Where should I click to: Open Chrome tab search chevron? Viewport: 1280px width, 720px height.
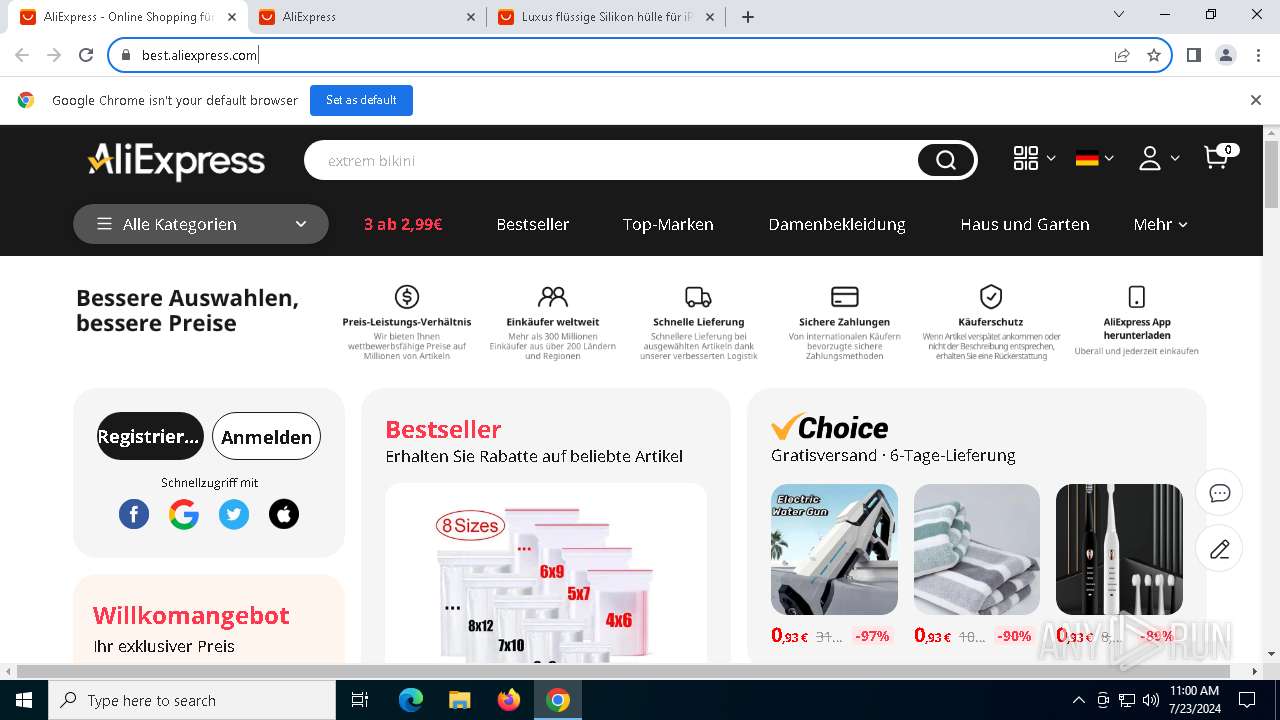tap(1119, 14)
